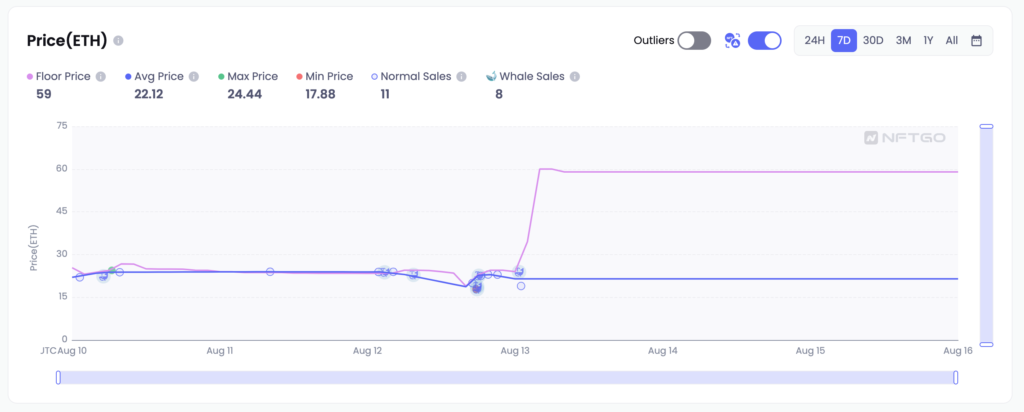Click the Avg Price info icon
The height and width of the screenshot is (412, 1024).
pos(194,76)
